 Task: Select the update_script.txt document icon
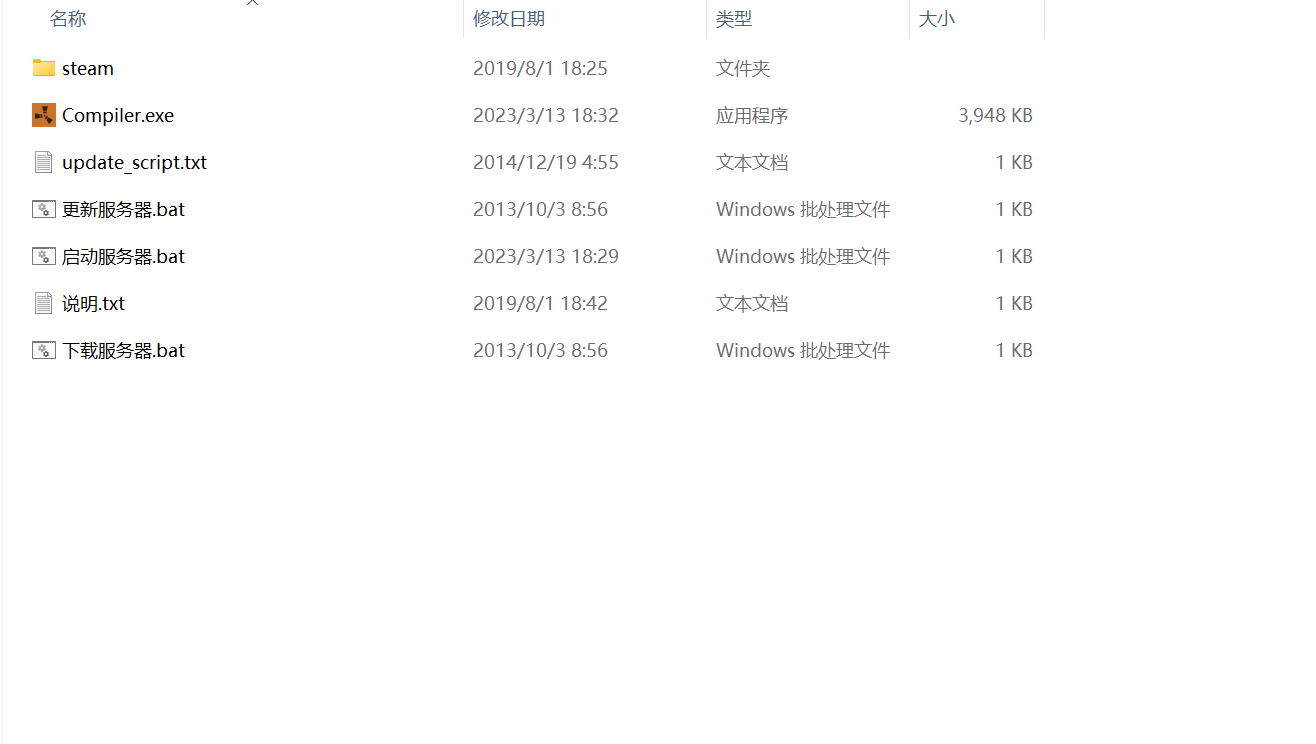coord(43,162)
